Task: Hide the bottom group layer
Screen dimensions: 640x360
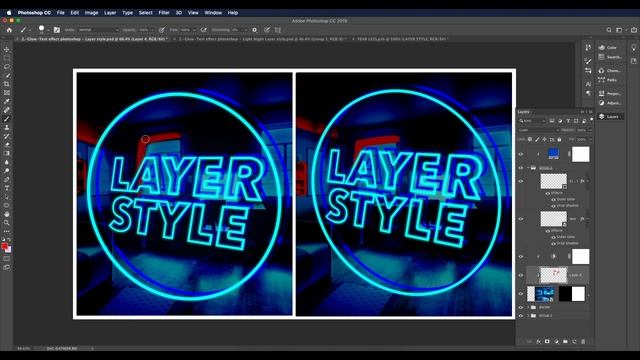Action: [x=521, y=316]
